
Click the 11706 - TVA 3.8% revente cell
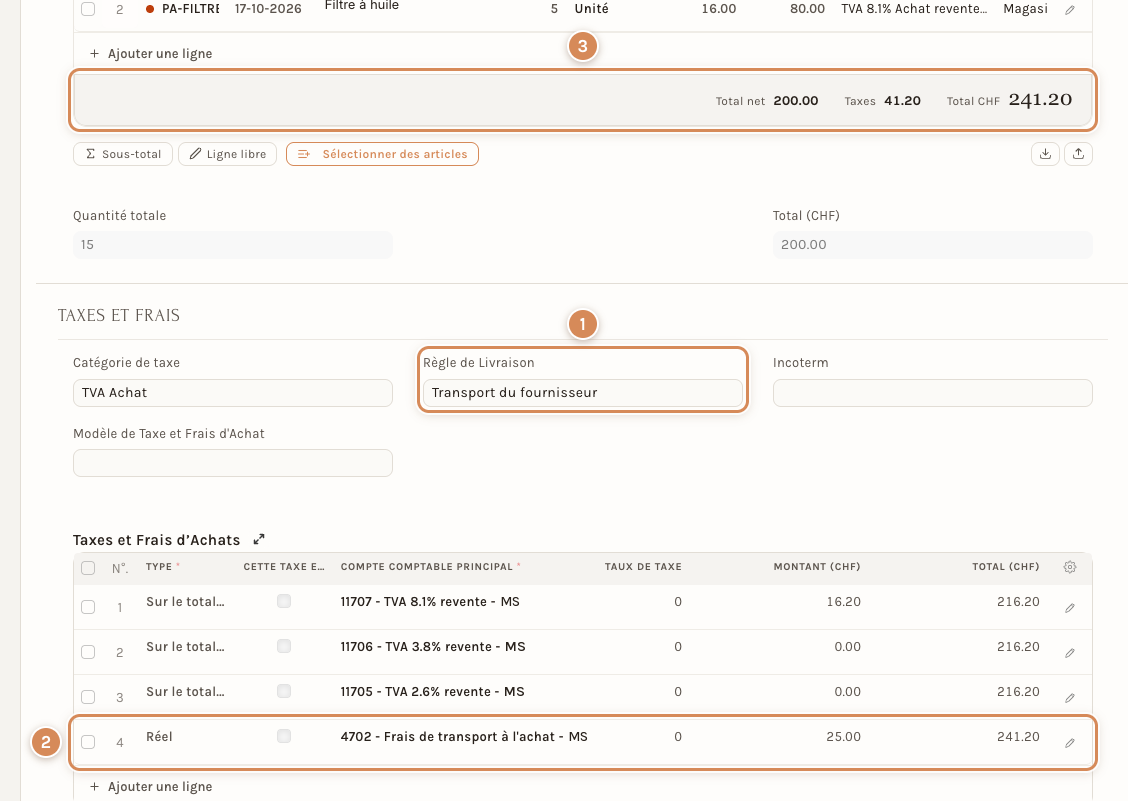(x=433, y=647)
